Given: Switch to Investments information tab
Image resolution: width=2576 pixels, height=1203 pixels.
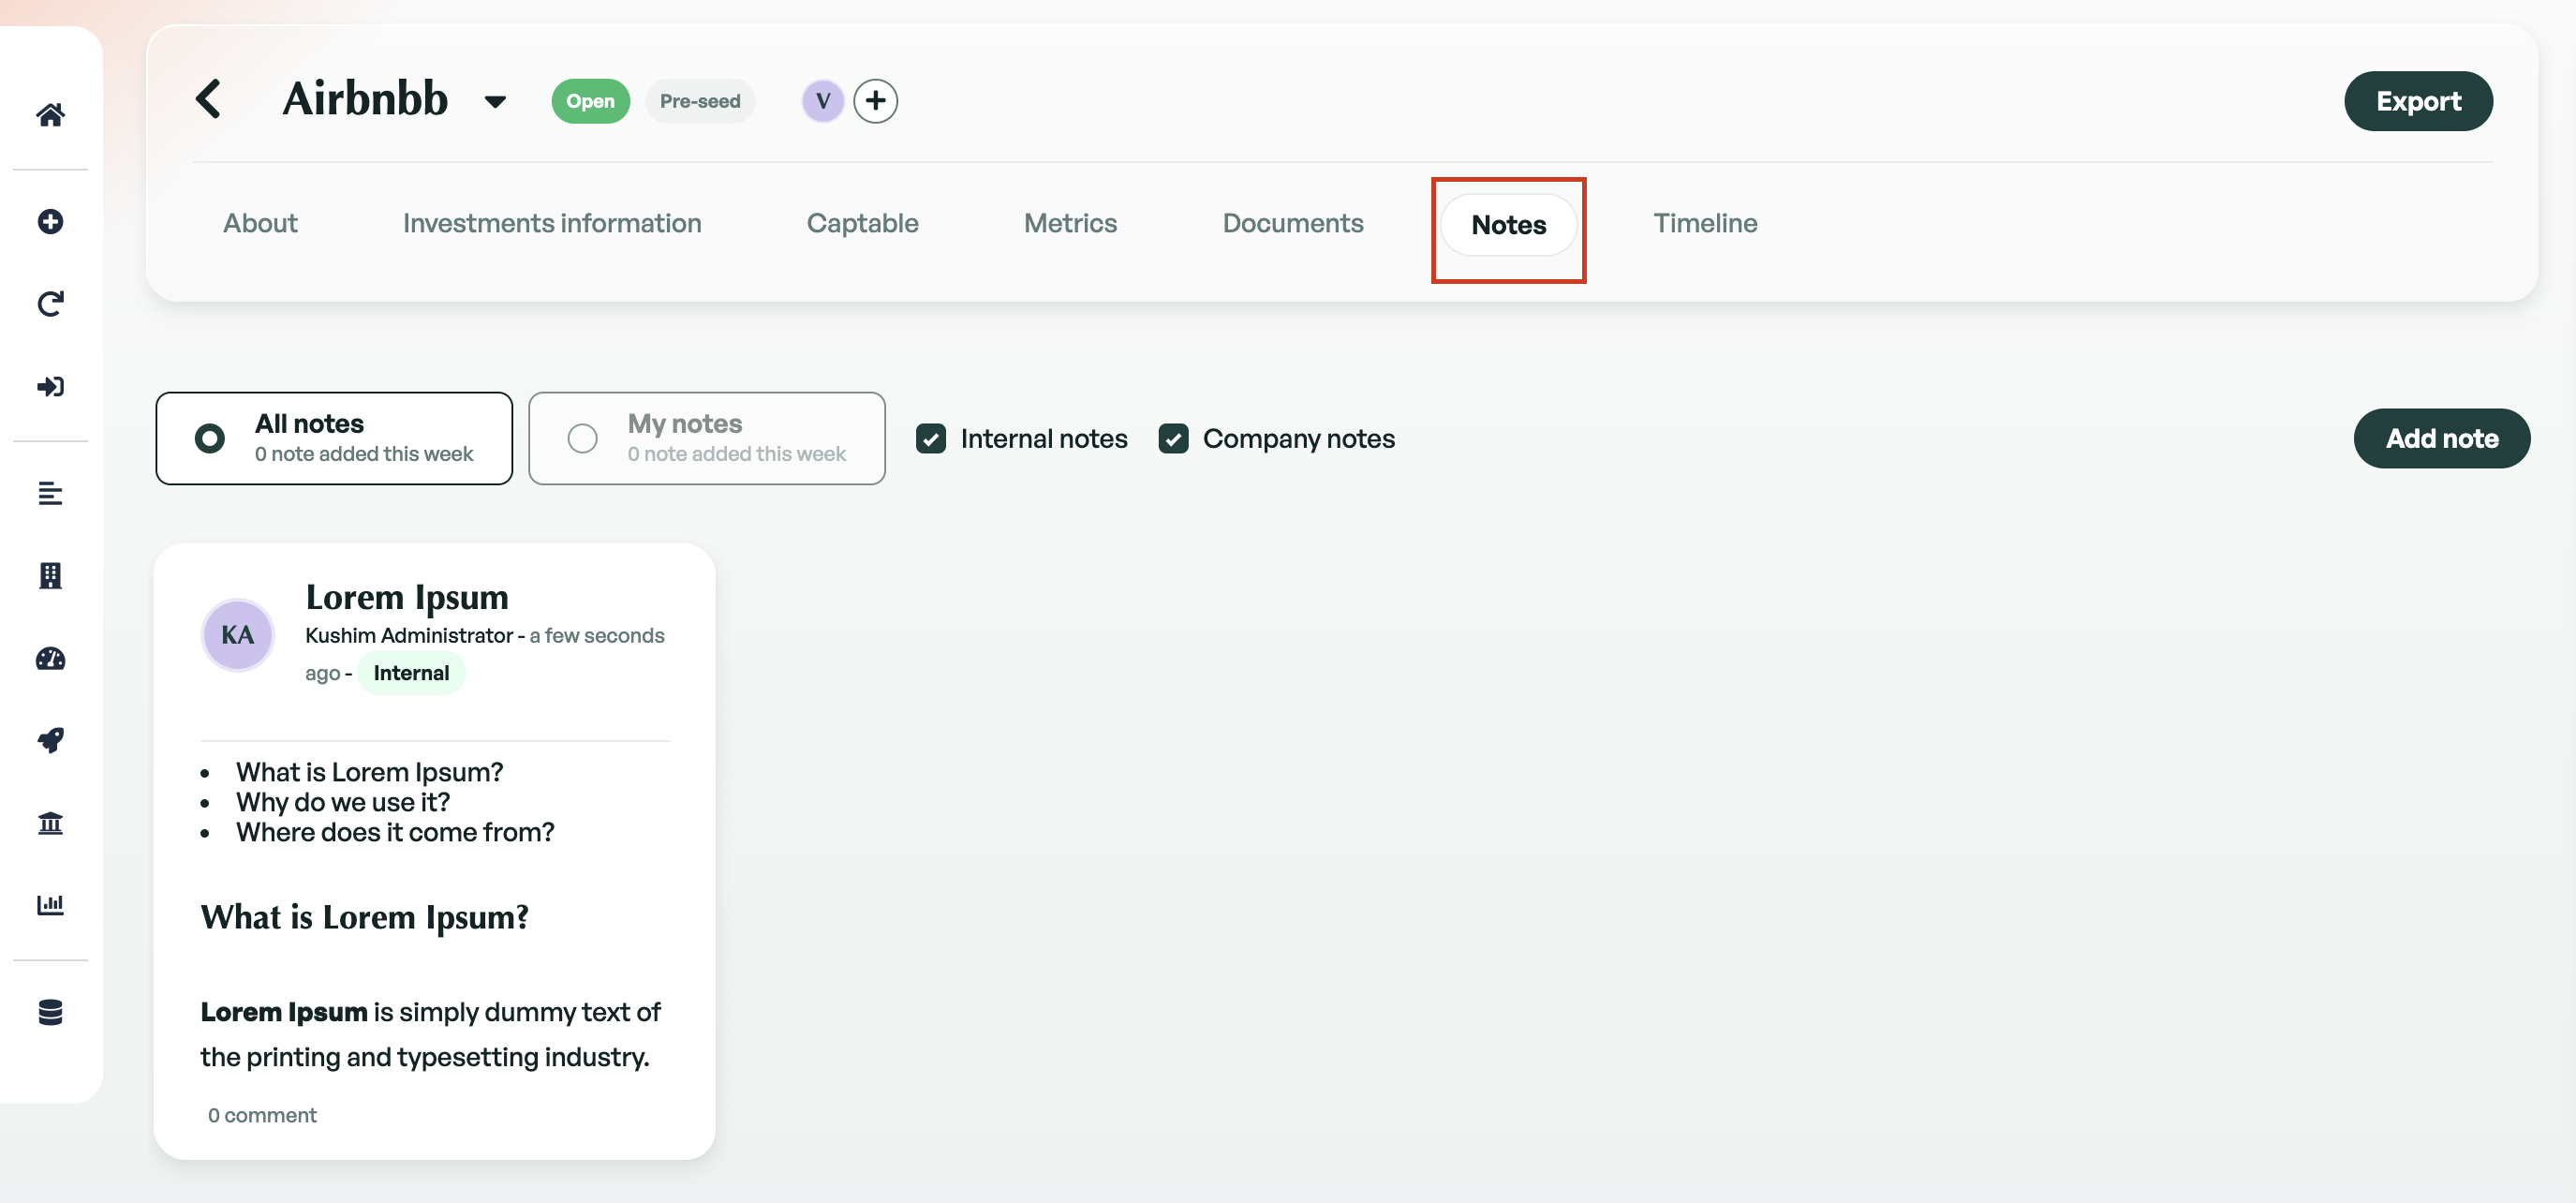Looking at the screenshot, I should click(x=552, y=223).
